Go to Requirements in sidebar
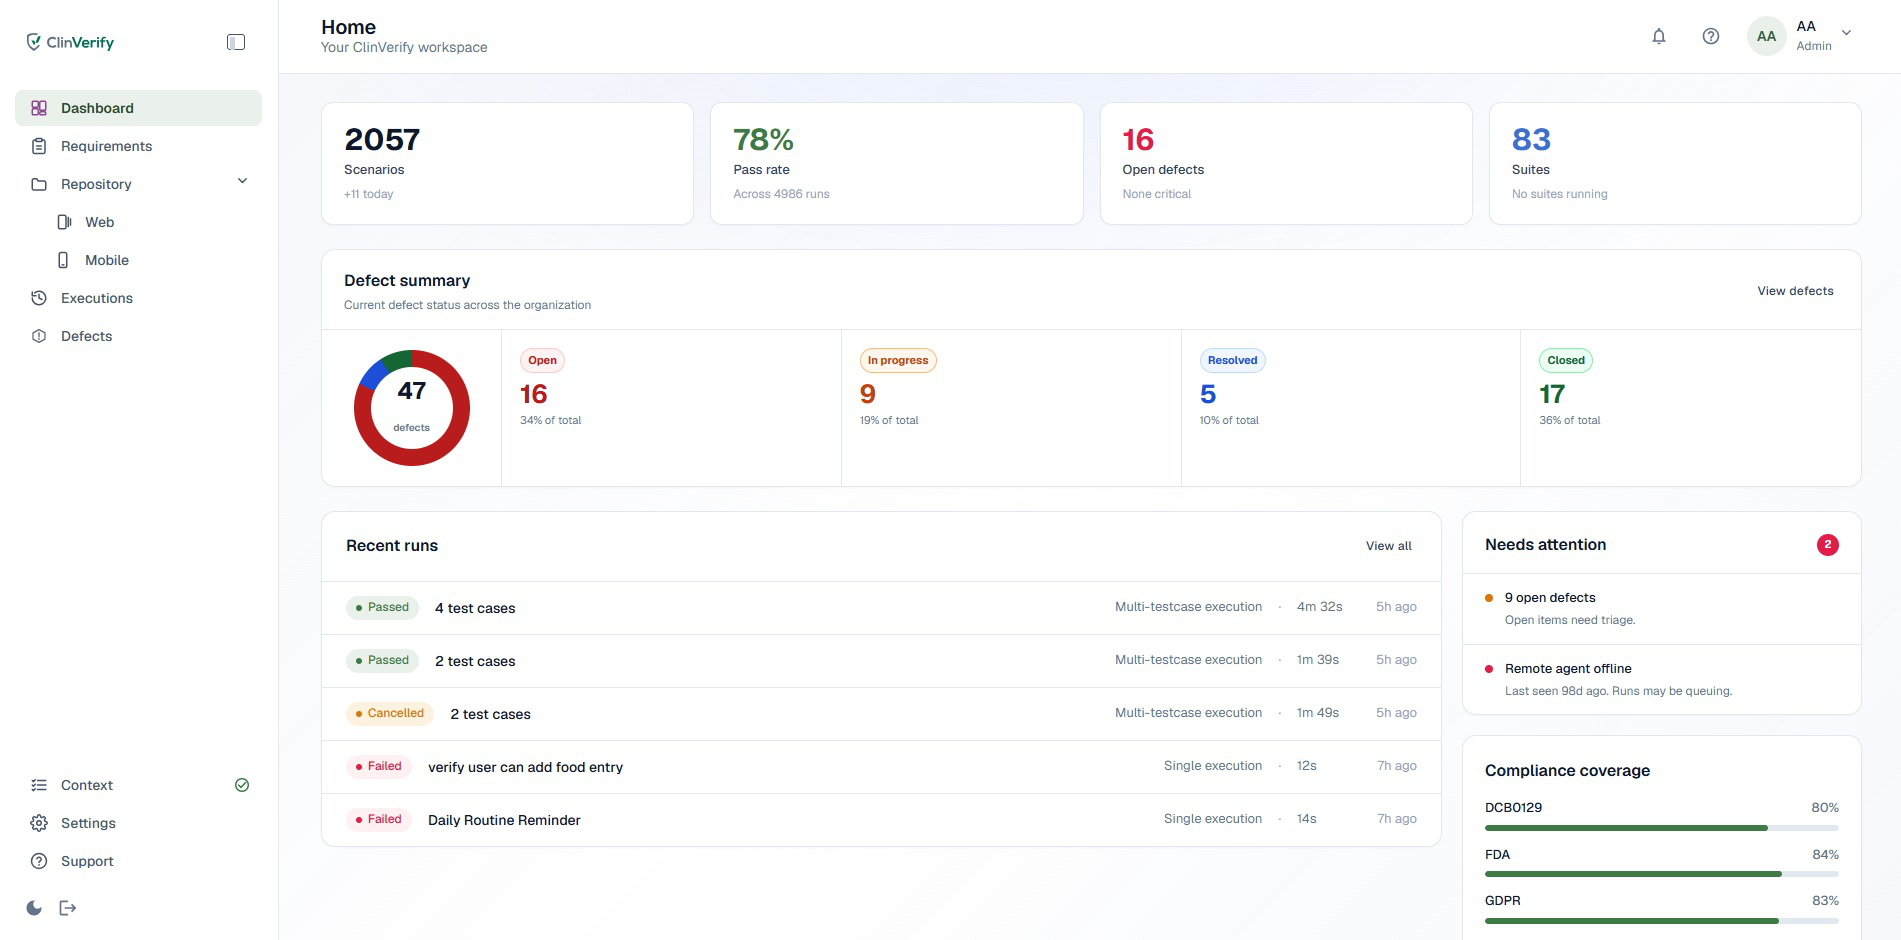1901x940 pixels. pyautogui.click(x=138, y=146)
